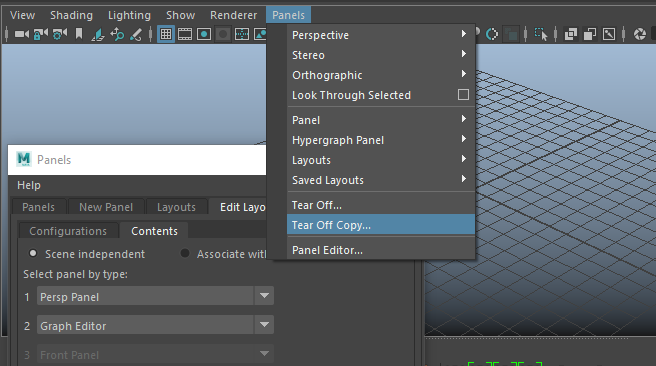Click the dimmed Multisample Anti-aliasing icon
Image resolution: width=656 pixels, height=366 pixels.
pyautogui.click(x=511, y=34)
